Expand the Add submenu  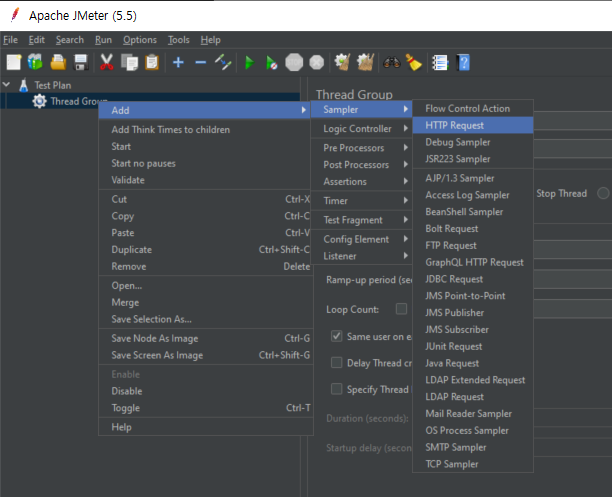(206, 110)
